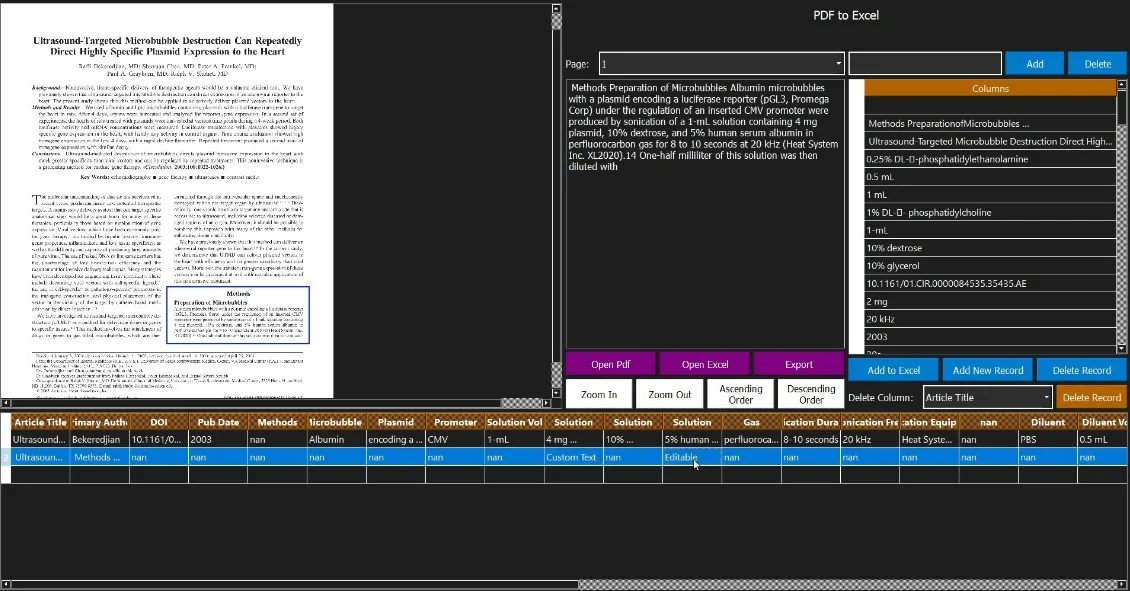Click the 'Editable' cell in the second row
This screenshot has width=1130, height=591.
click(x=692, y=457)
